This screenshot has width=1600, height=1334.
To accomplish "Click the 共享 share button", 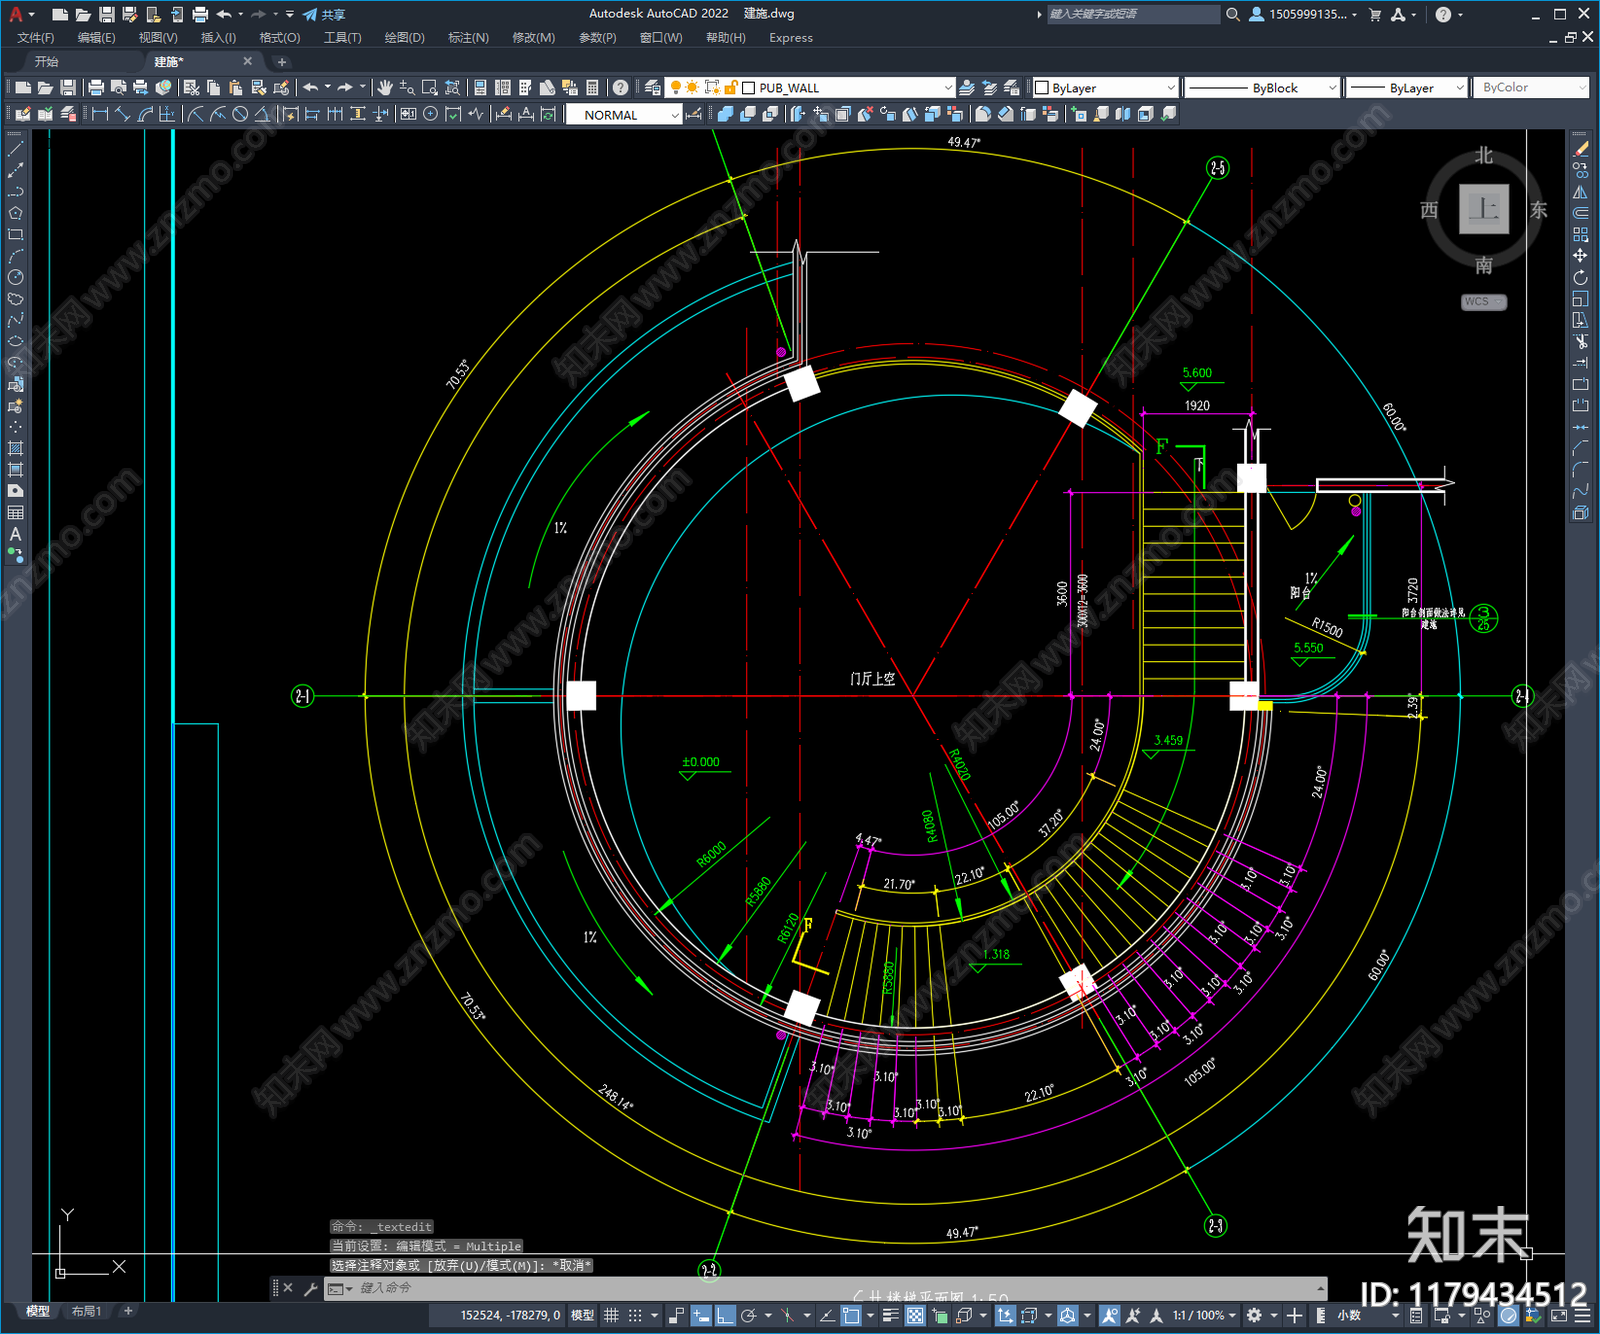I will click(x=324, y=14).
